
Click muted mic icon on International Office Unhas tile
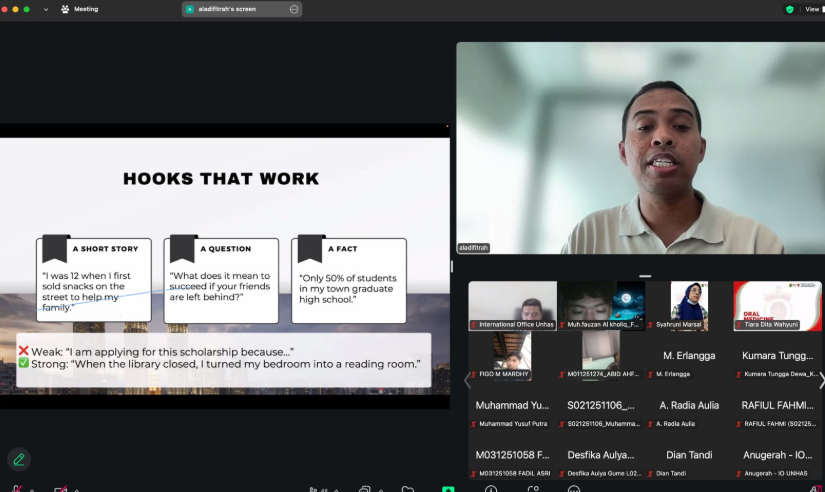[474, 325]
